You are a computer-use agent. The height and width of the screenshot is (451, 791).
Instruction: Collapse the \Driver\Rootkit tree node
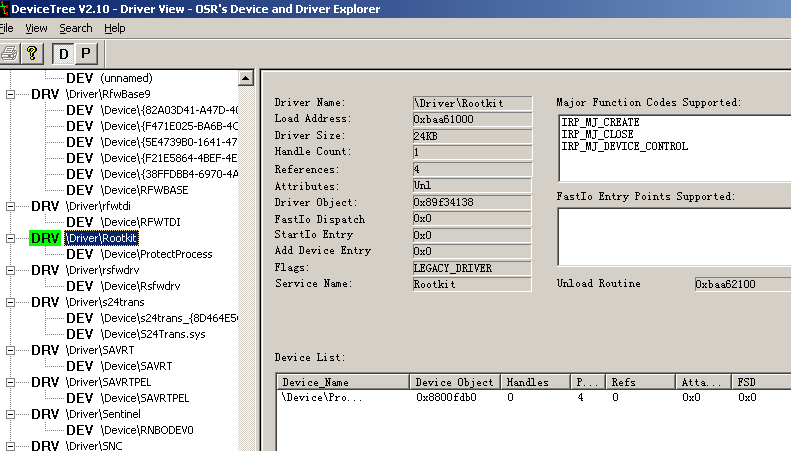point(11,238)
